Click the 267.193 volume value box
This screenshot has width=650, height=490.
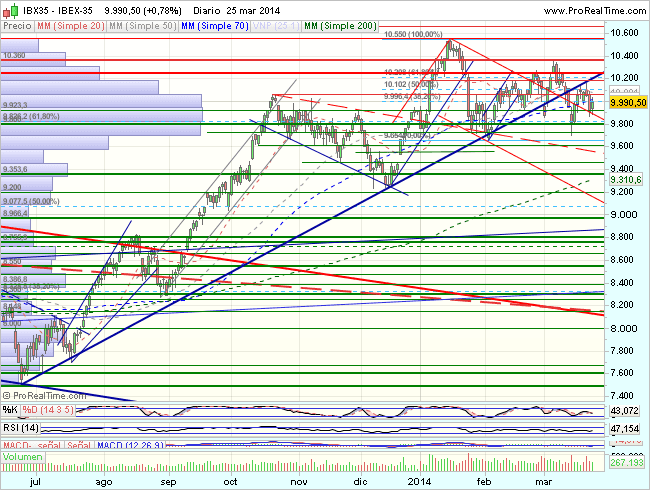point(627,462)
